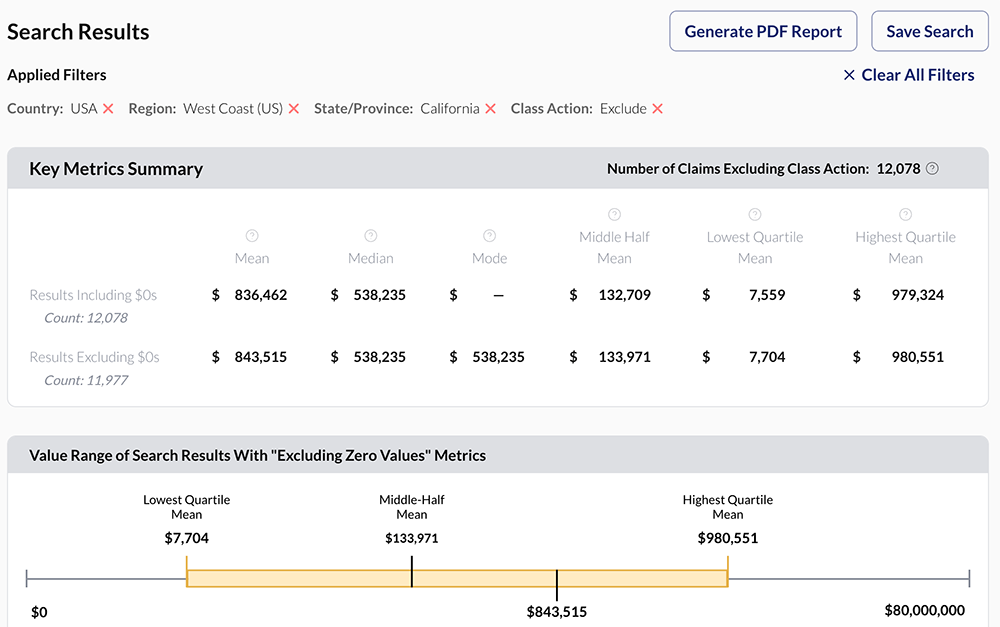Remove the California state filter
The height and width of the screenshot is (627, 1000).
[x=491, y=109]
